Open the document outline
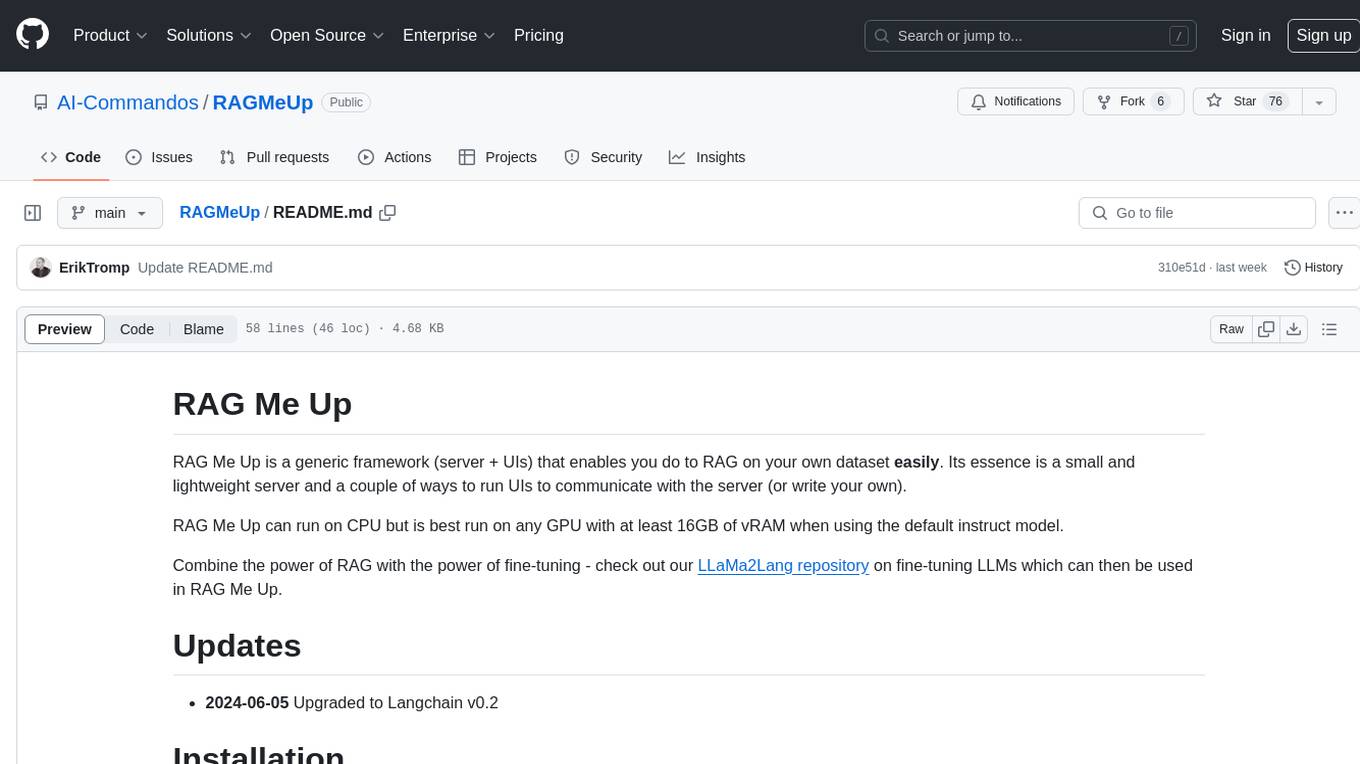This screenshot has height=764, width=1360. pos(1329,329)
